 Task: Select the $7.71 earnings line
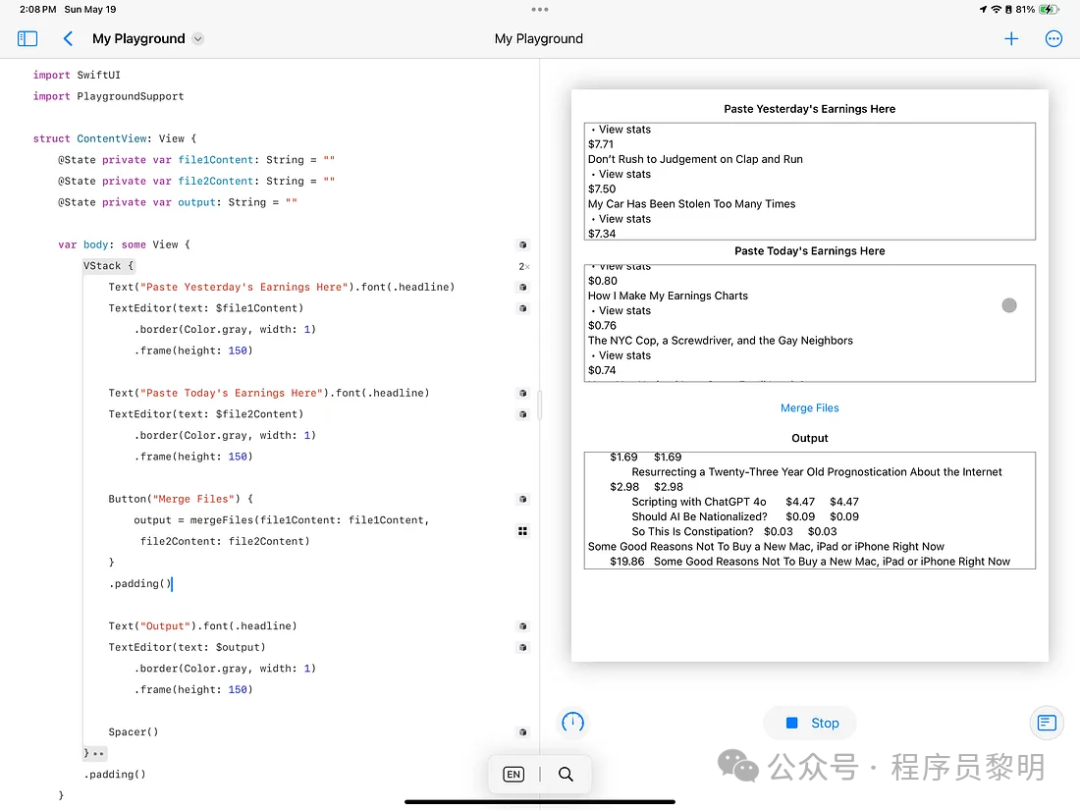pos(601,144)
